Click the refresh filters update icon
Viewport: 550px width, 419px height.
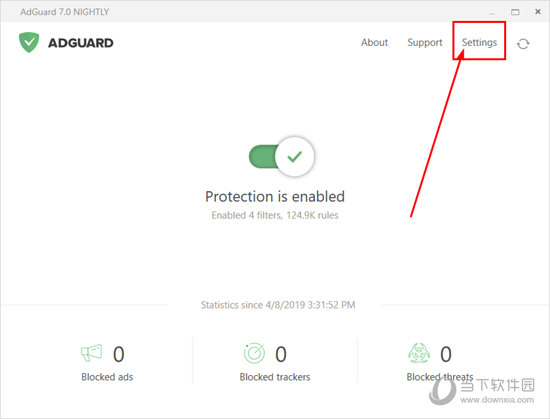pos(523,44)
